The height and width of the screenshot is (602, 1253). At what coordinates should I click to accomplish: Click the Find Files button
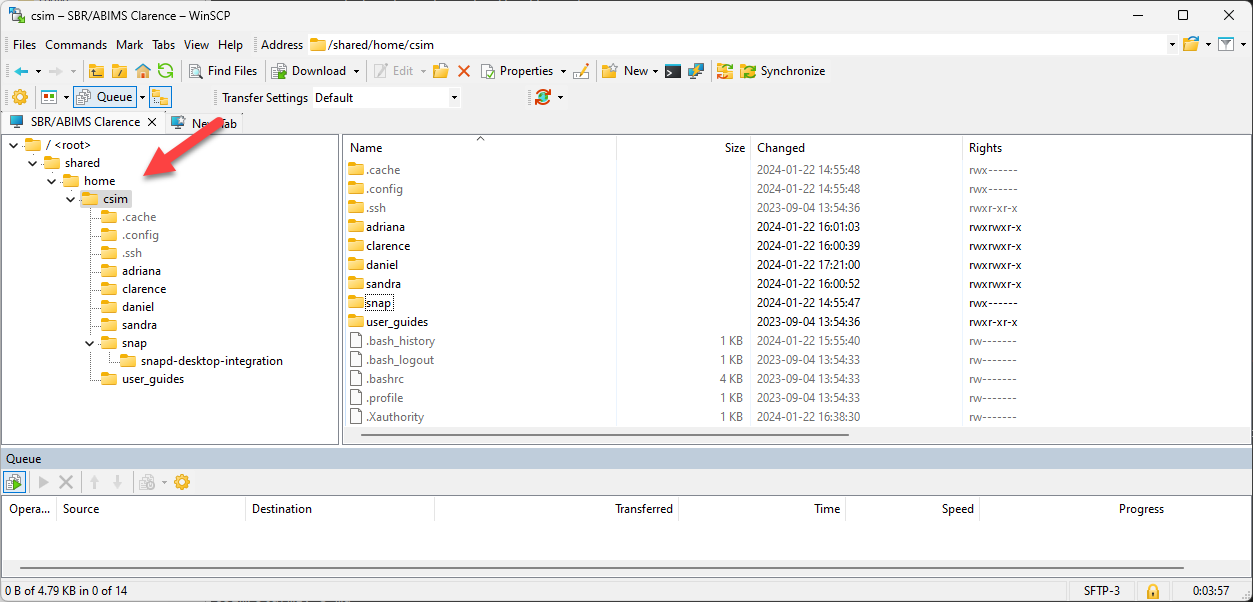[x=223, y=71]
